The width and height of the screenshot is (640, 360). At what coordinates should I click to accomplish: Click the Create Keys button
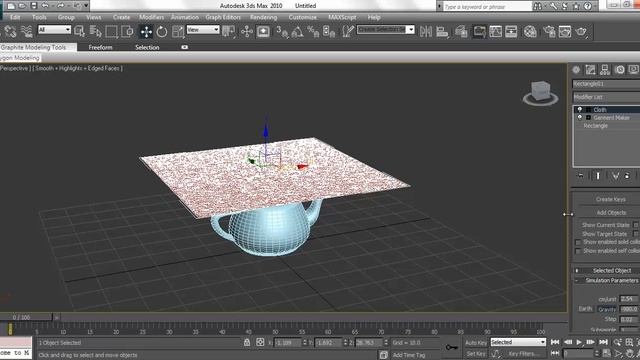[610, 199]
